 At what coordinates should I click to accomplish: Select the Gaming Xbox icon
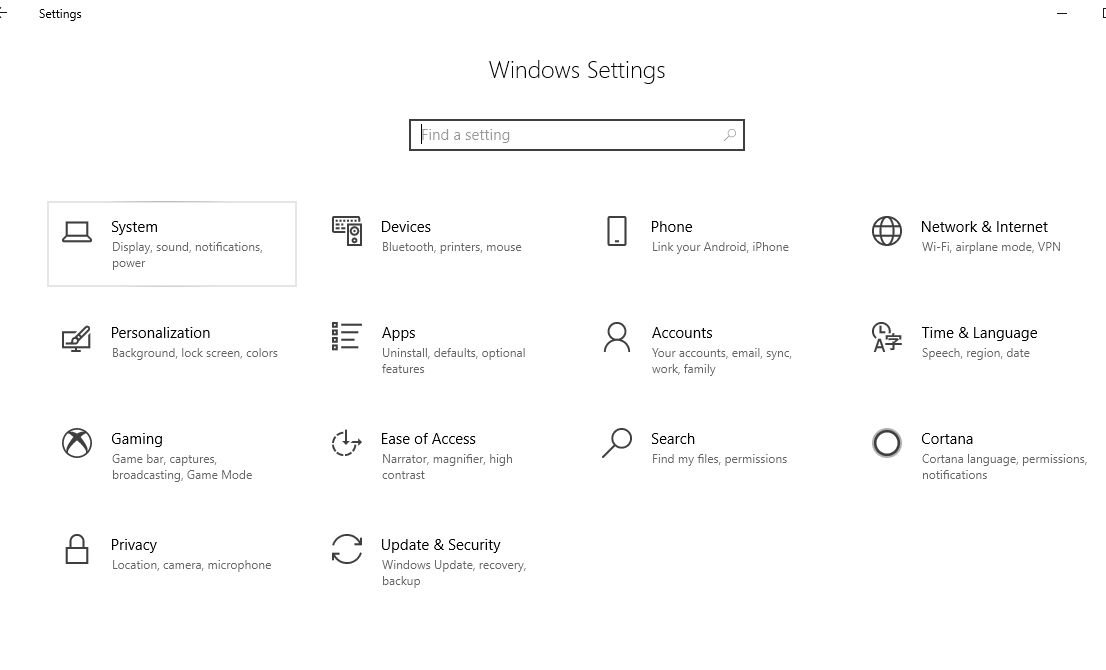click(x=77, y=442)
